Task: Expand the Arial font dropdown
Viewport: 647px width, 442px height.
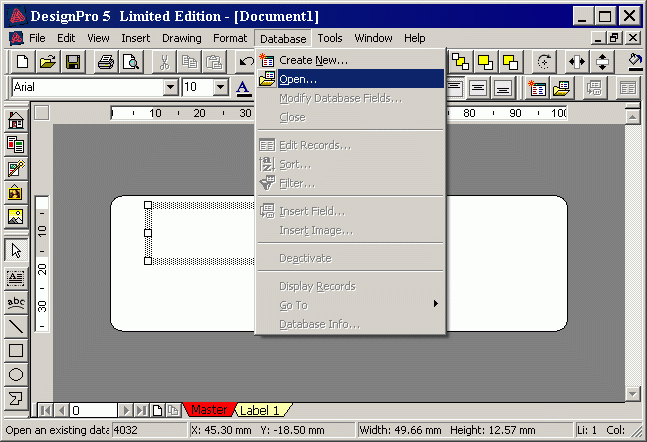Action: point(170,87)
